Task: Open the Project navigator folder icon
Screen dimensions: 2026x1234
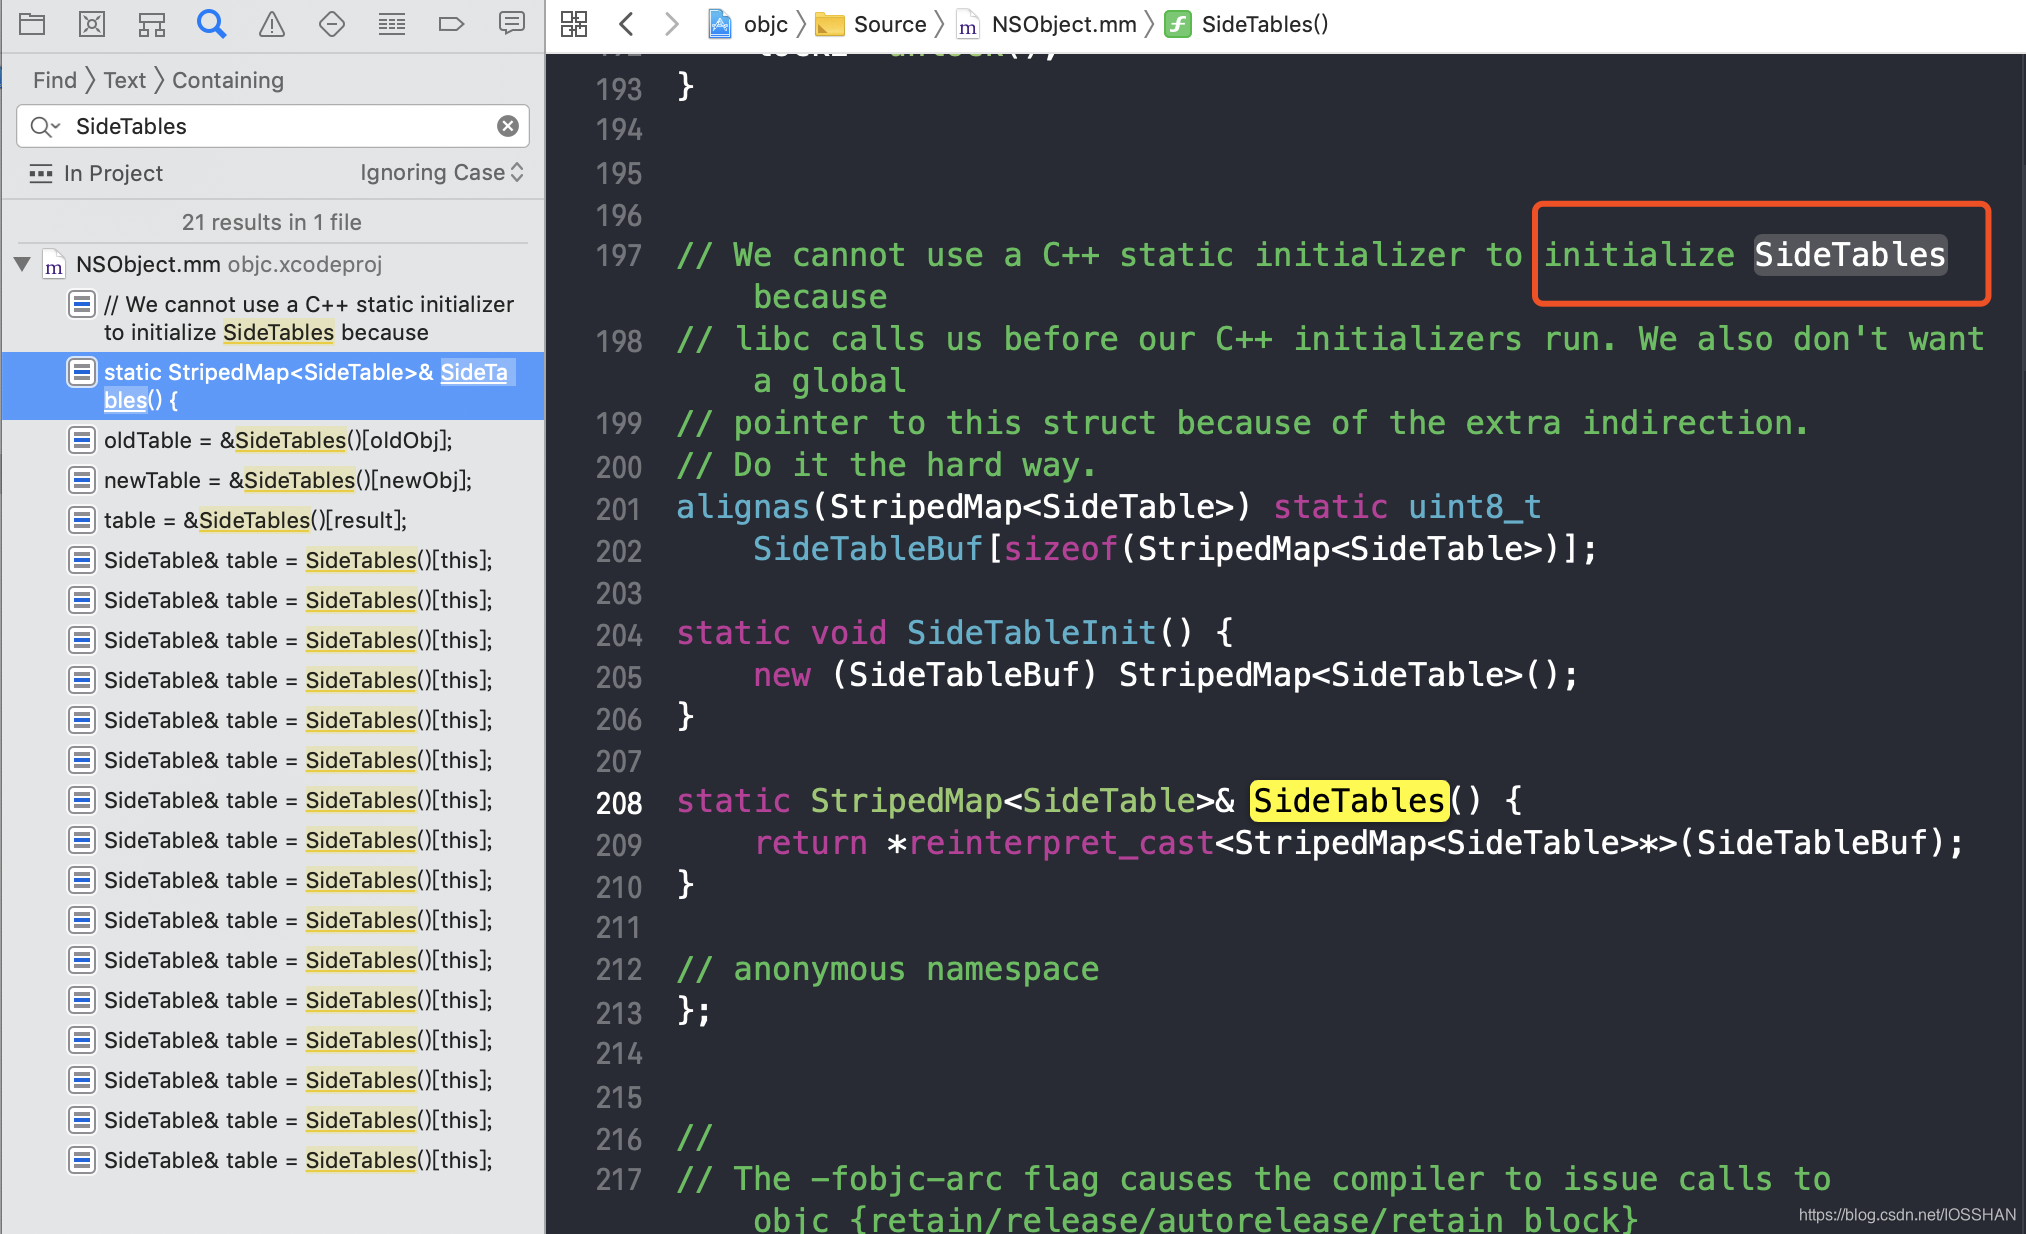Action: pos(32,24)
